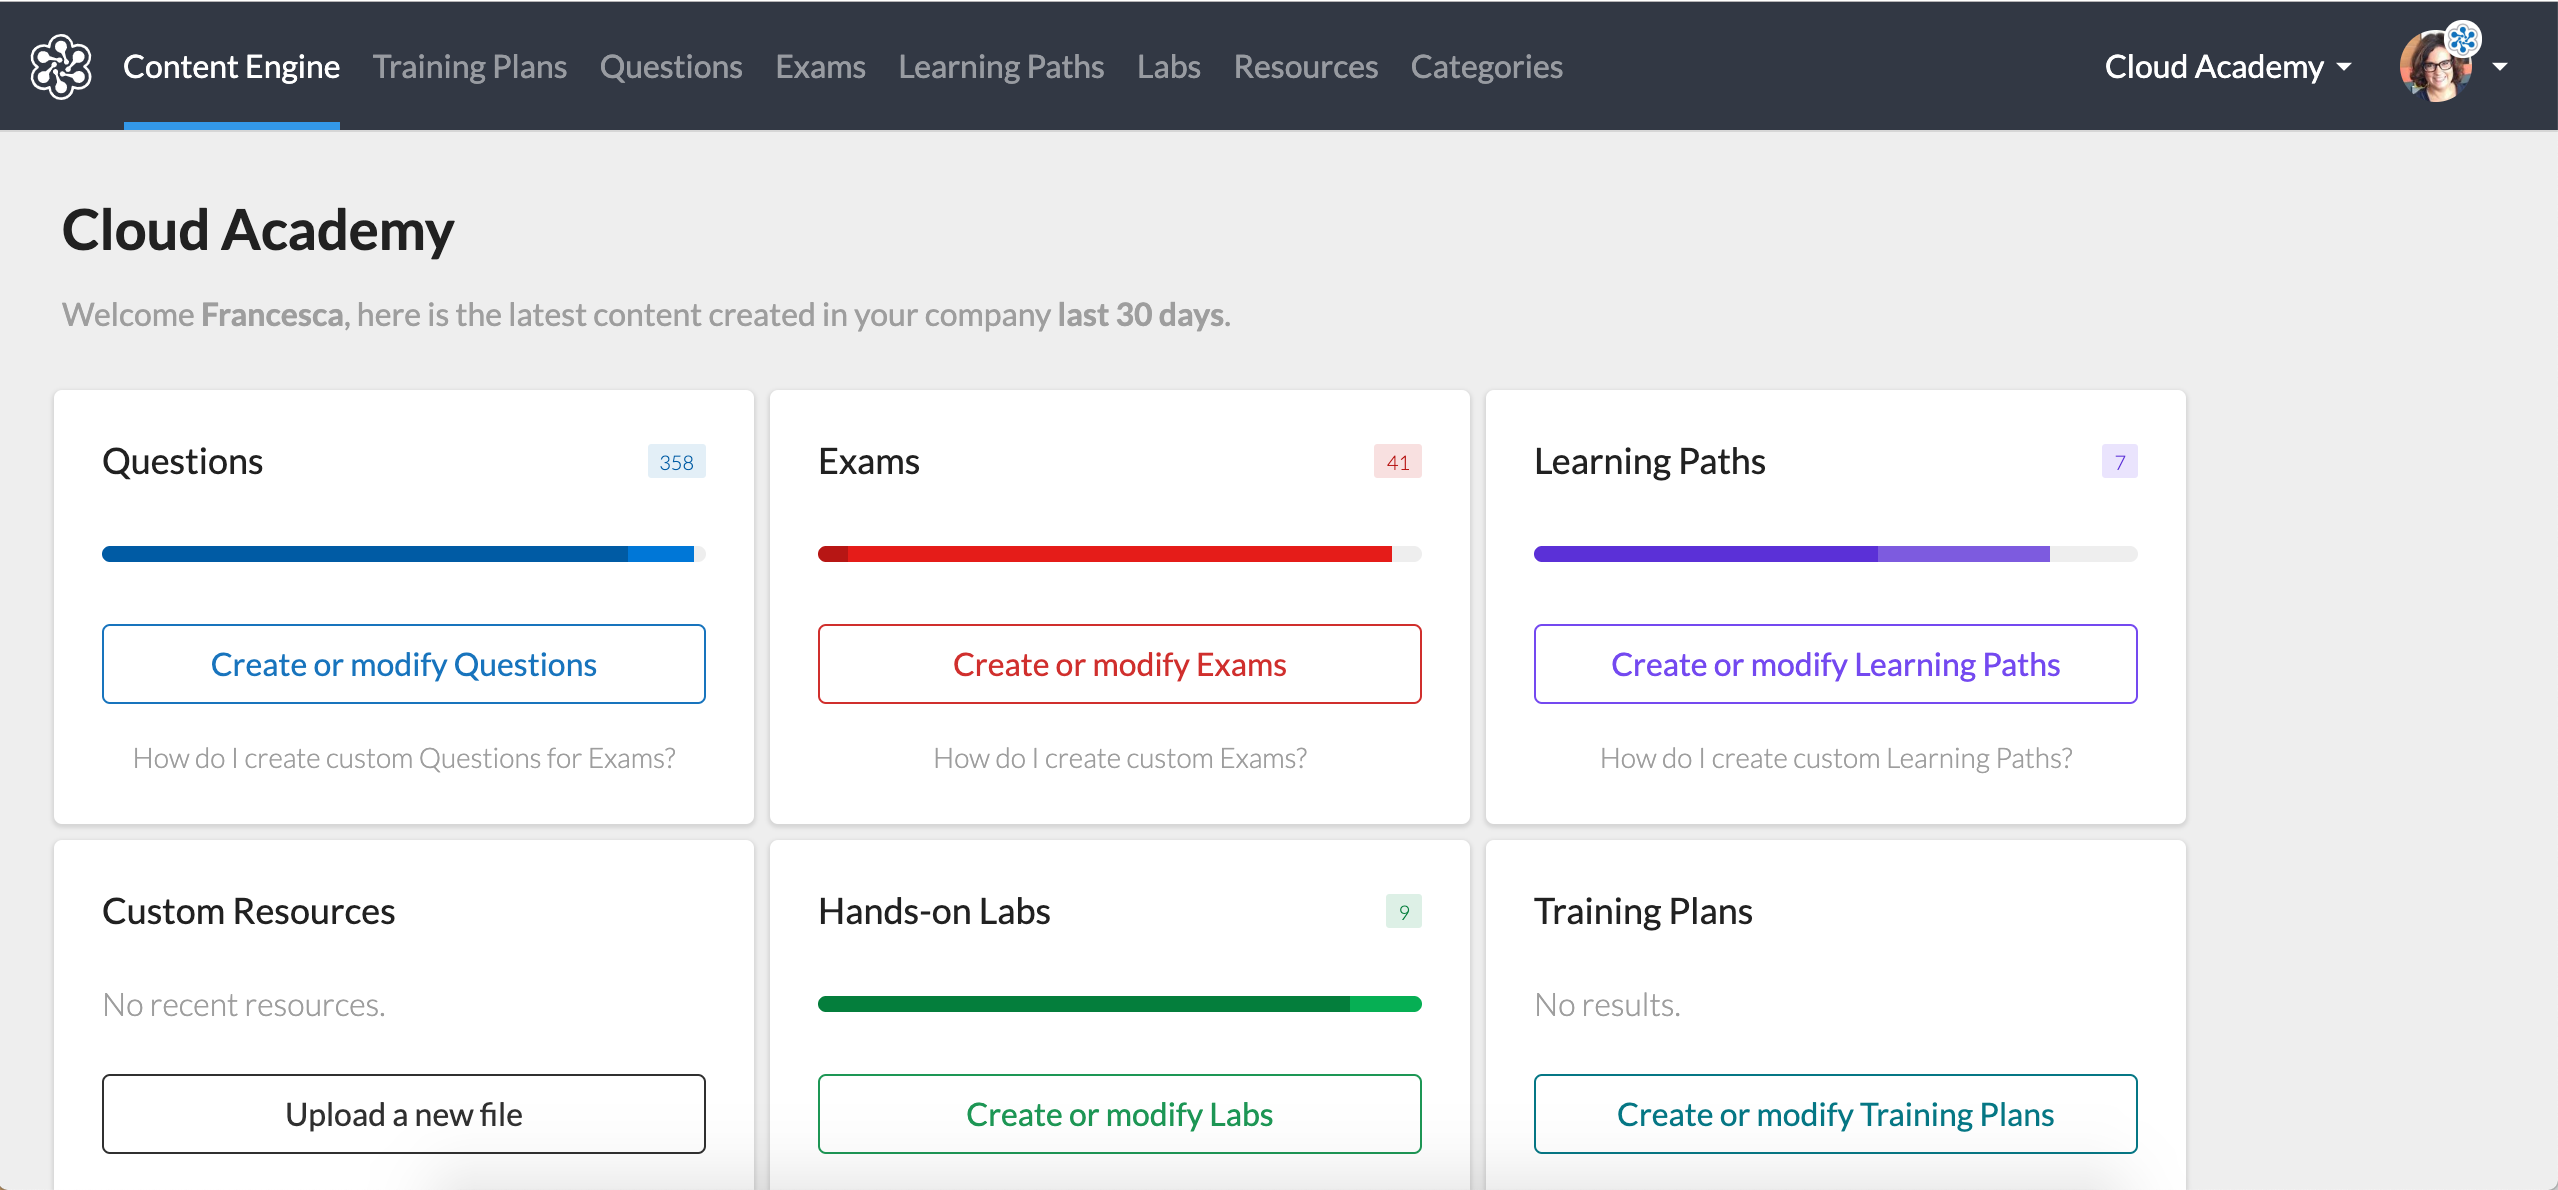Open Resources in the top menu
Viewport: 2558px width, 1190px height.
pyautogui.click(x=1305, y=67)
